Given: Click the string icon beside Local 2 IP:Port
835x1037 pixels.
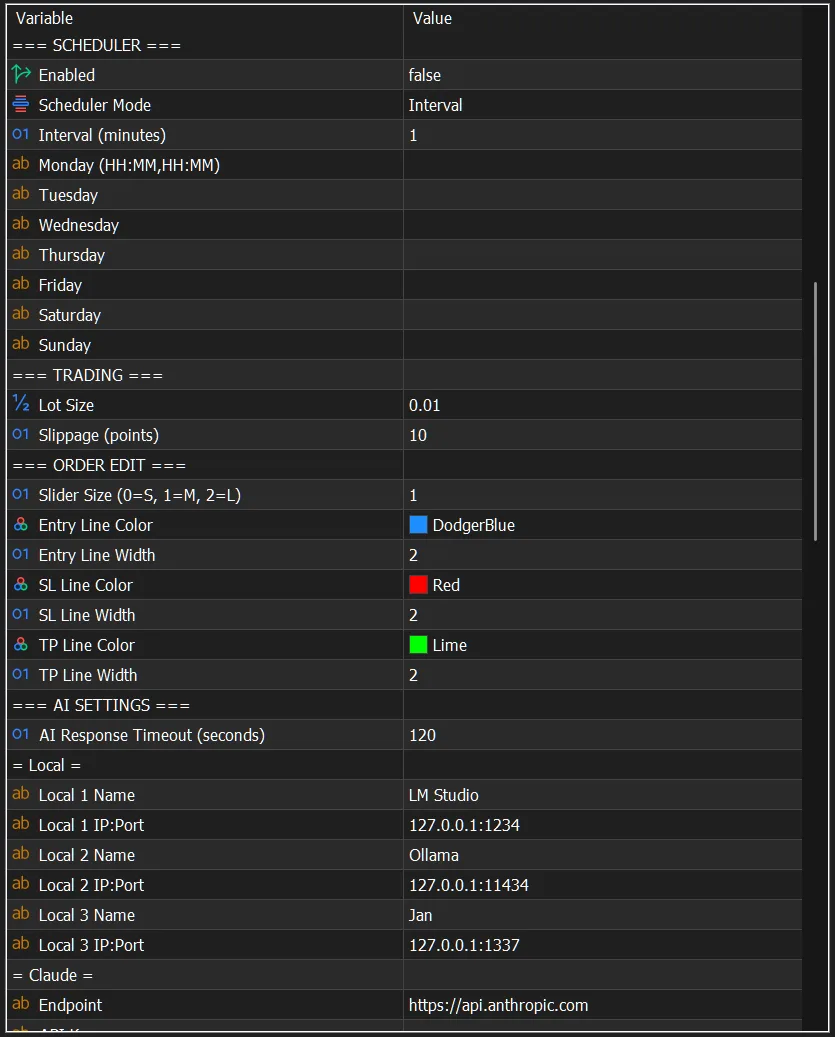Looking at the screenshot, I should click(21, 884).
